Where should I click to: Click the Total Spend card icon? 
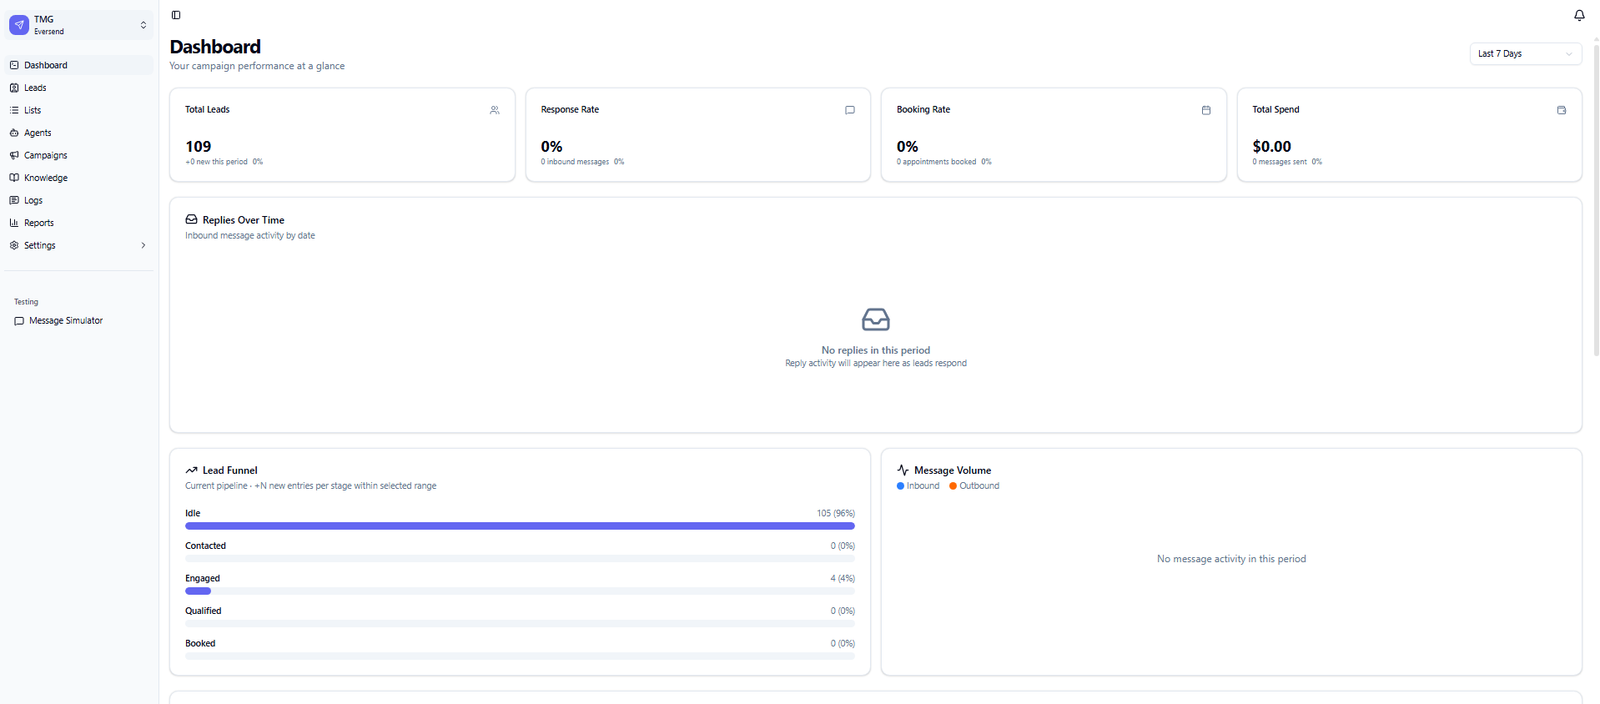coord(1561,110)
